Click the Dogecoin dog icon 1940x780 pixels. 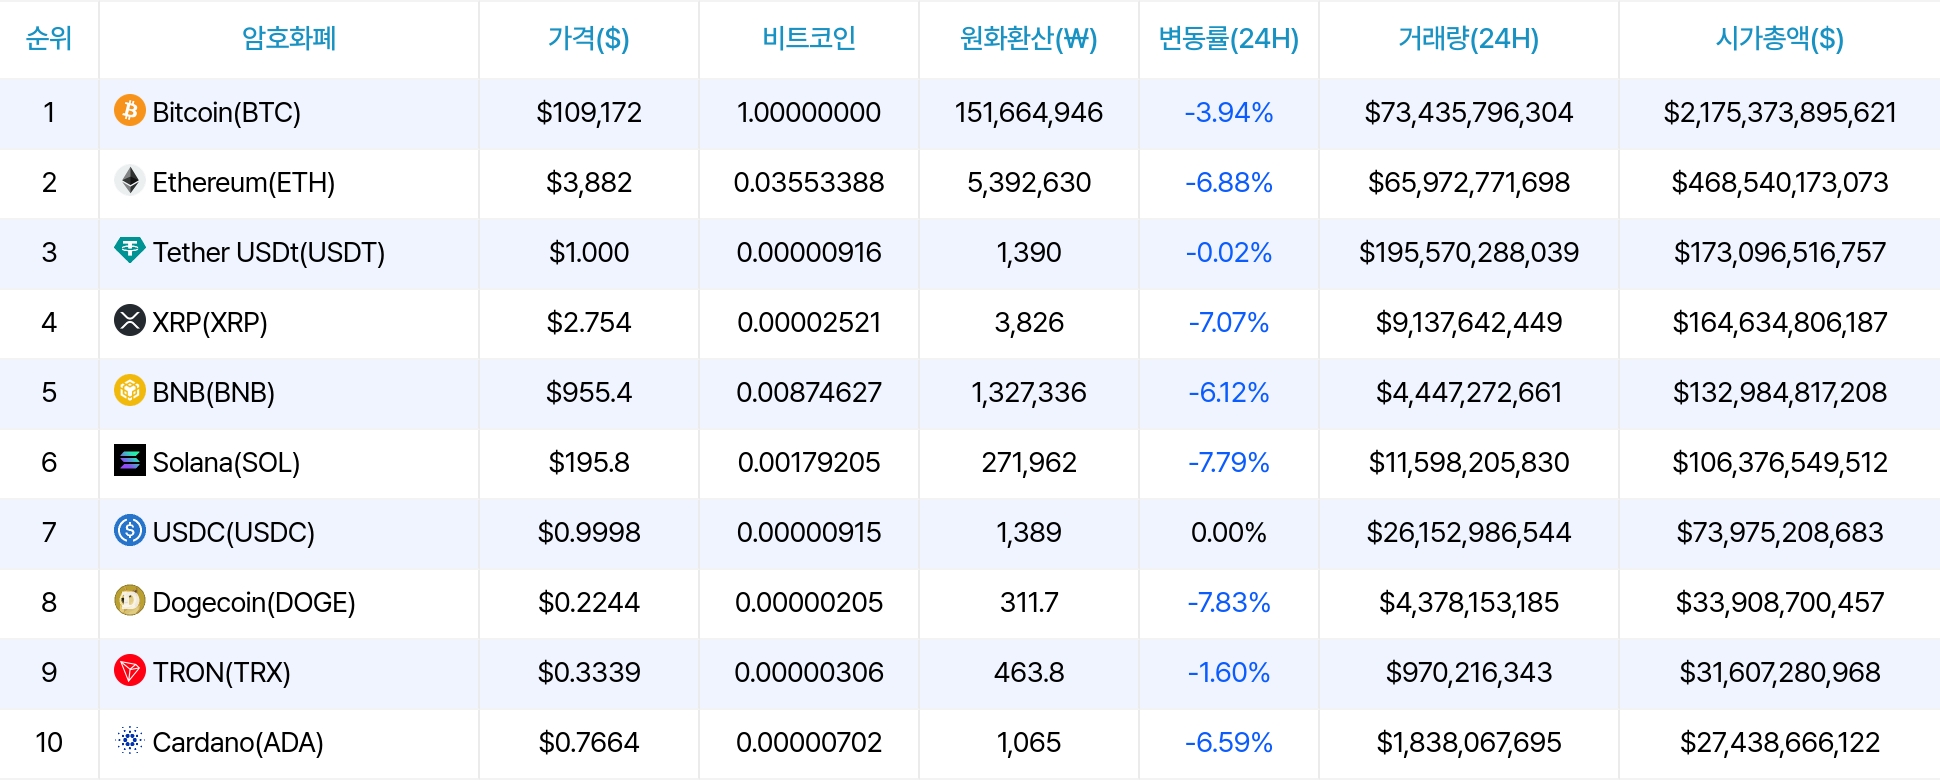tap(130, 600)
